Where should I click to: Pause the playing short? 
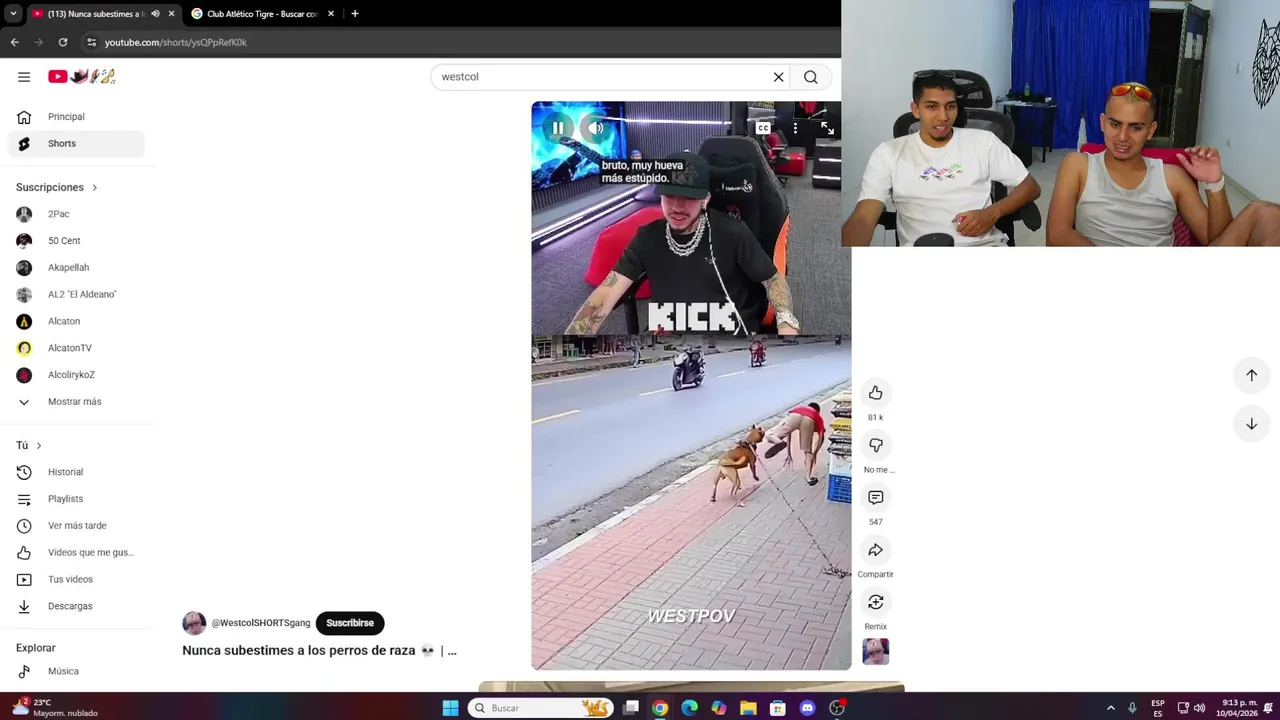[558, 128]
